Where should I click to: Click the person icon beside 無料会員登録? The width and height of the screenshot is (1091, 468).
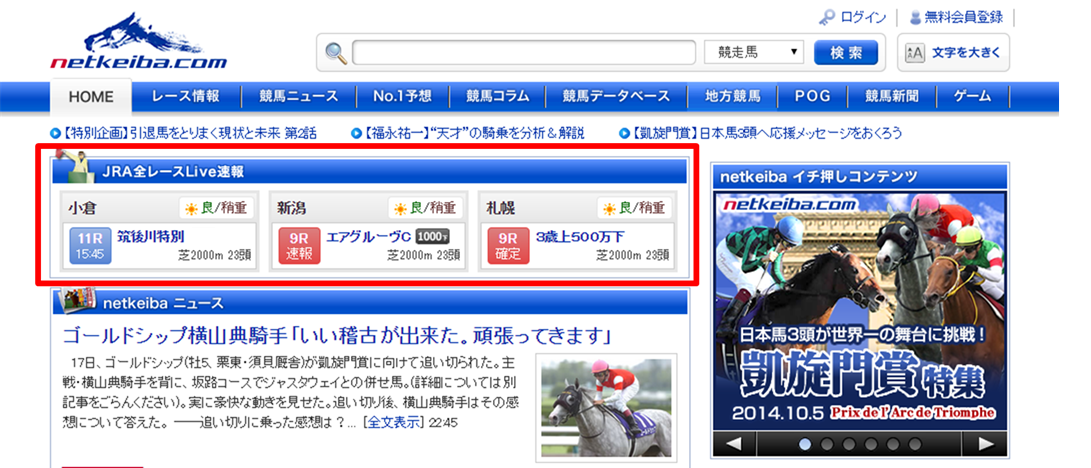point(916,17)
